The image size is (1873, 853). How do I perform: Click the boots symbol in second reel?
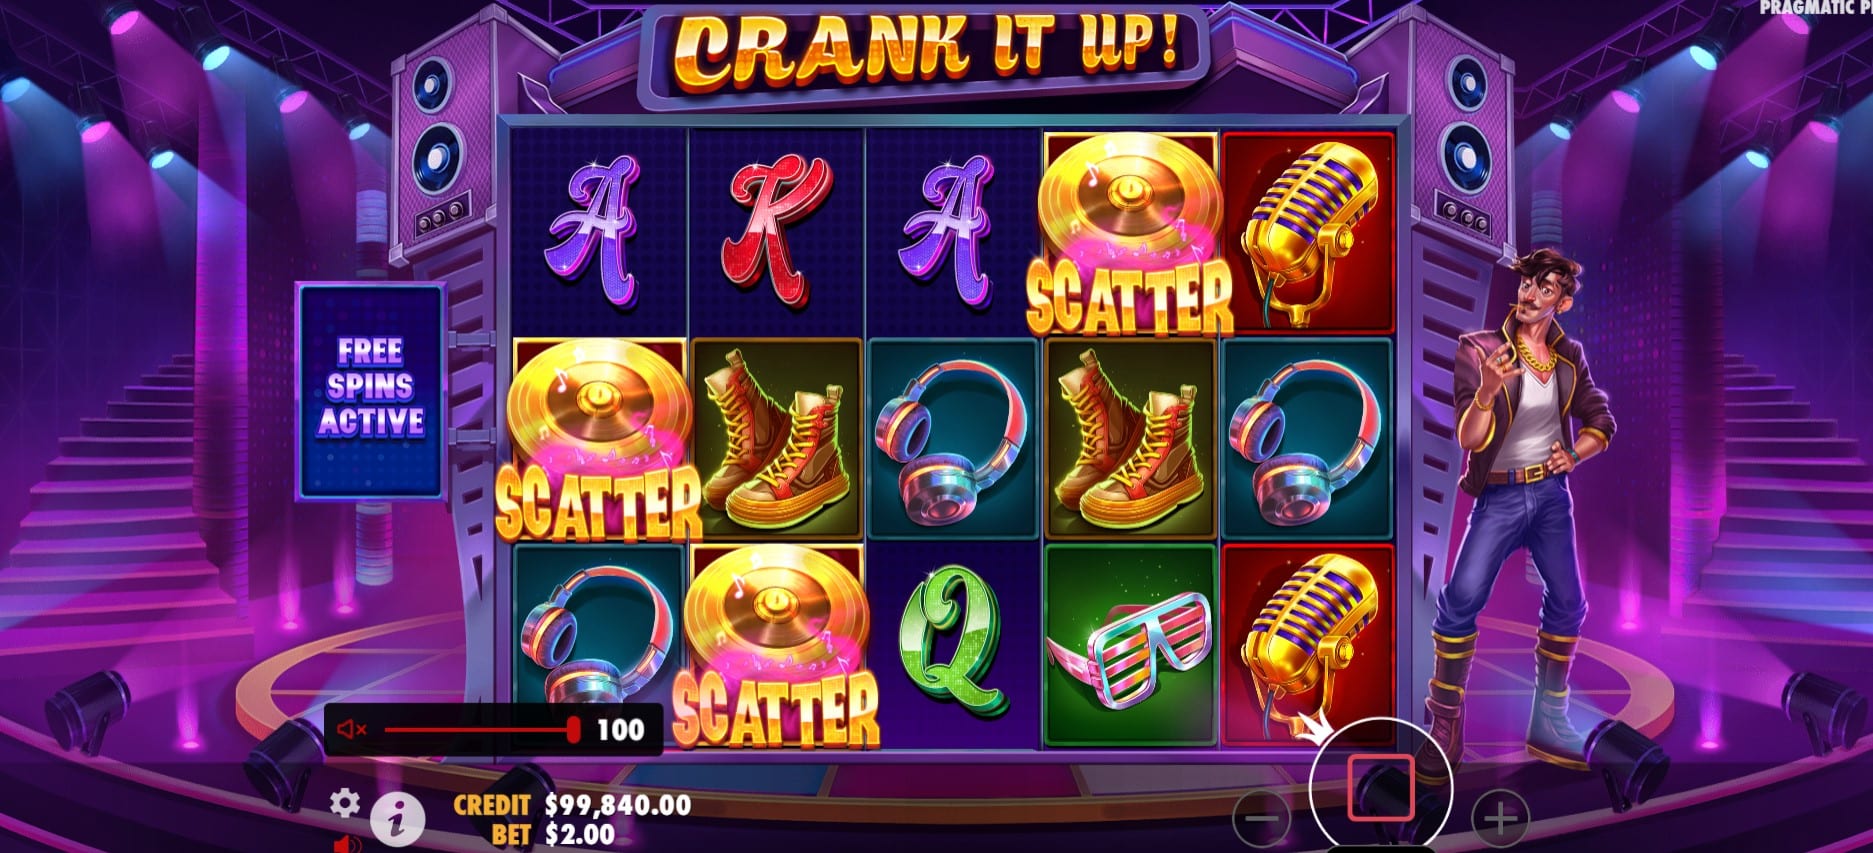[776, 437]
